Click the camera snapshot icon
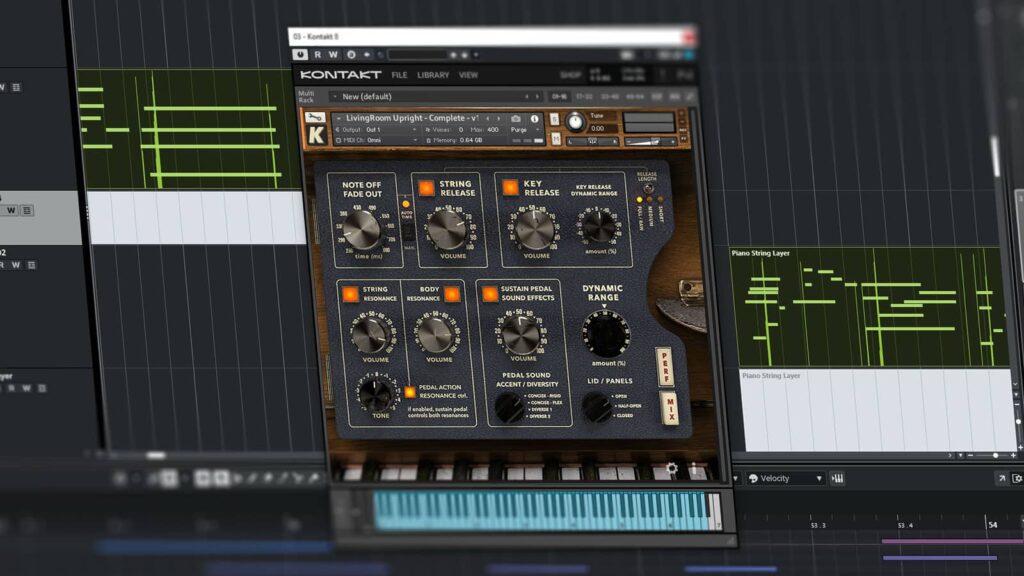 (x=516, y=118)
